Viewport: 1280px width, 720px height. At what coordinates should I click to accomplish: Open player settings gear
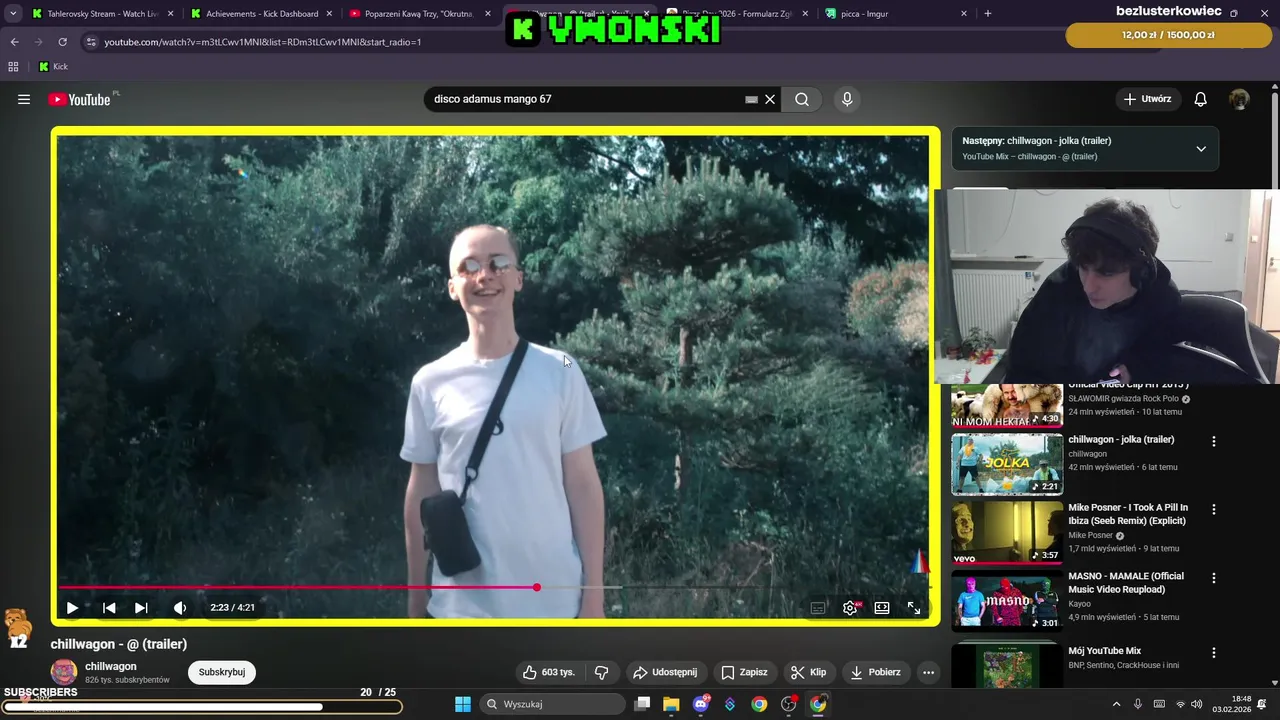850,607
